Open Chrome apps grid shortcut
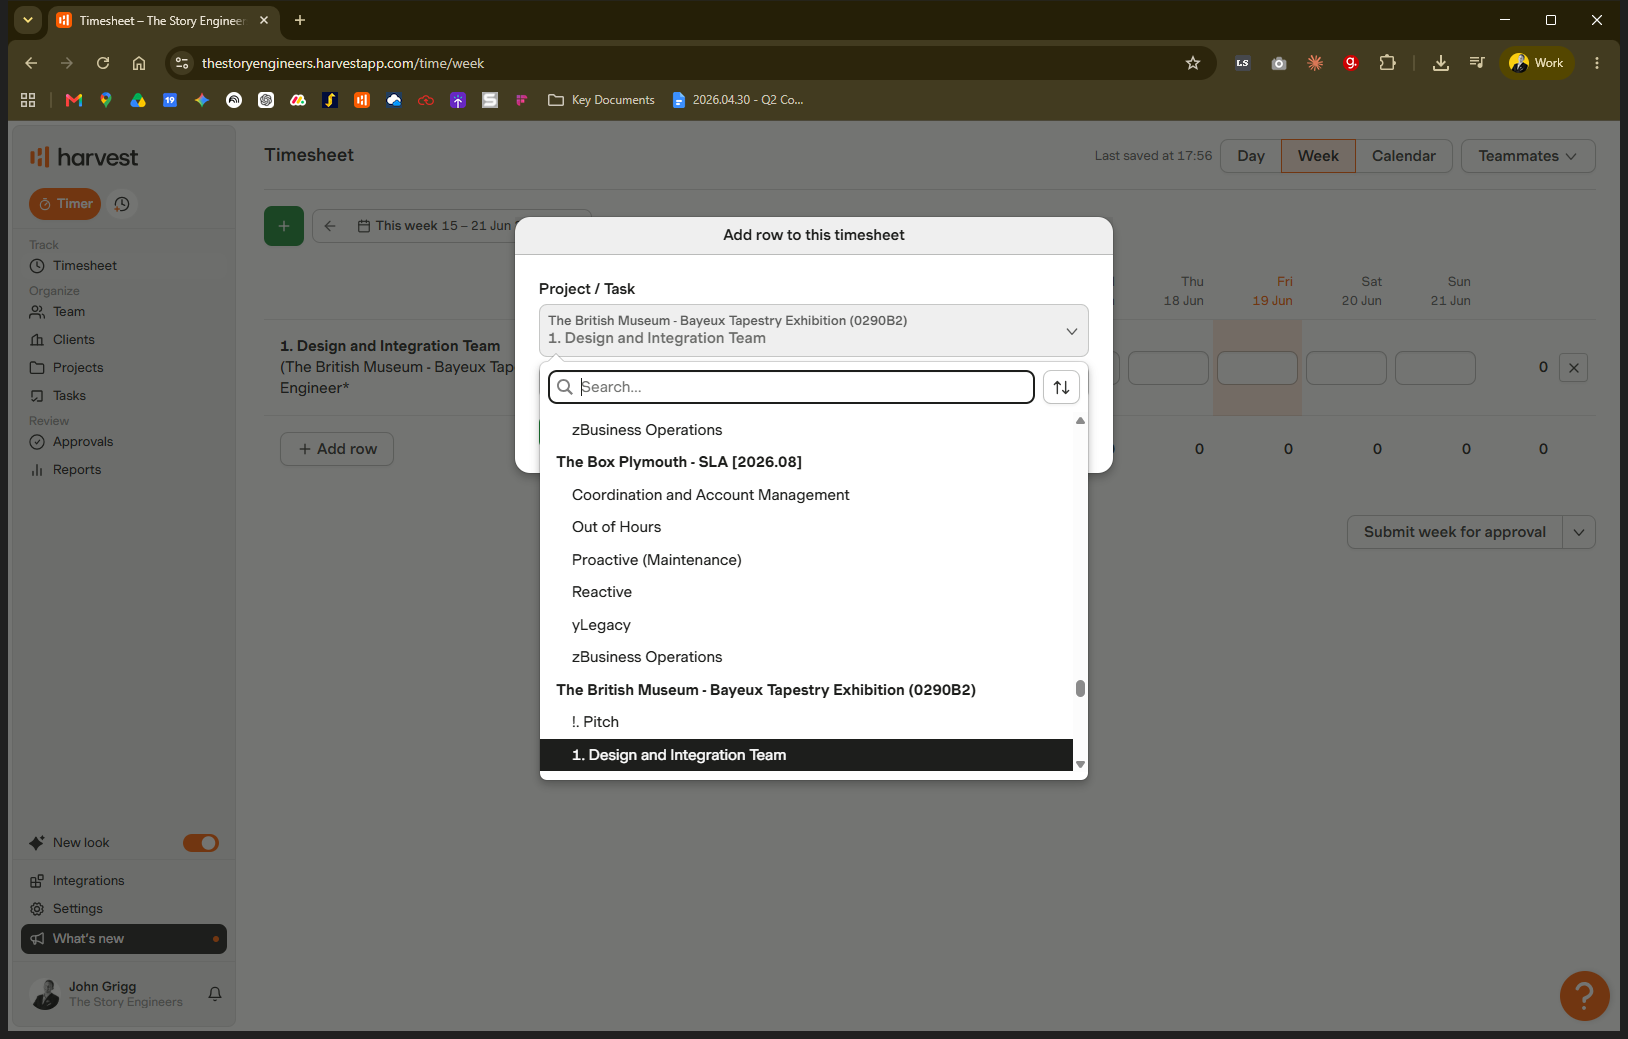The image size is (1628, 1039). tap(28, 100)
